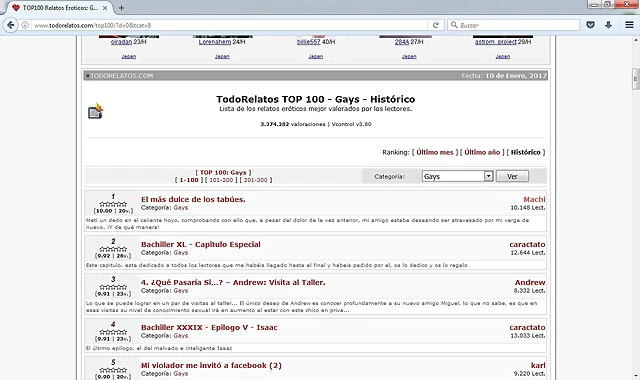Show results 1-100

189,180
